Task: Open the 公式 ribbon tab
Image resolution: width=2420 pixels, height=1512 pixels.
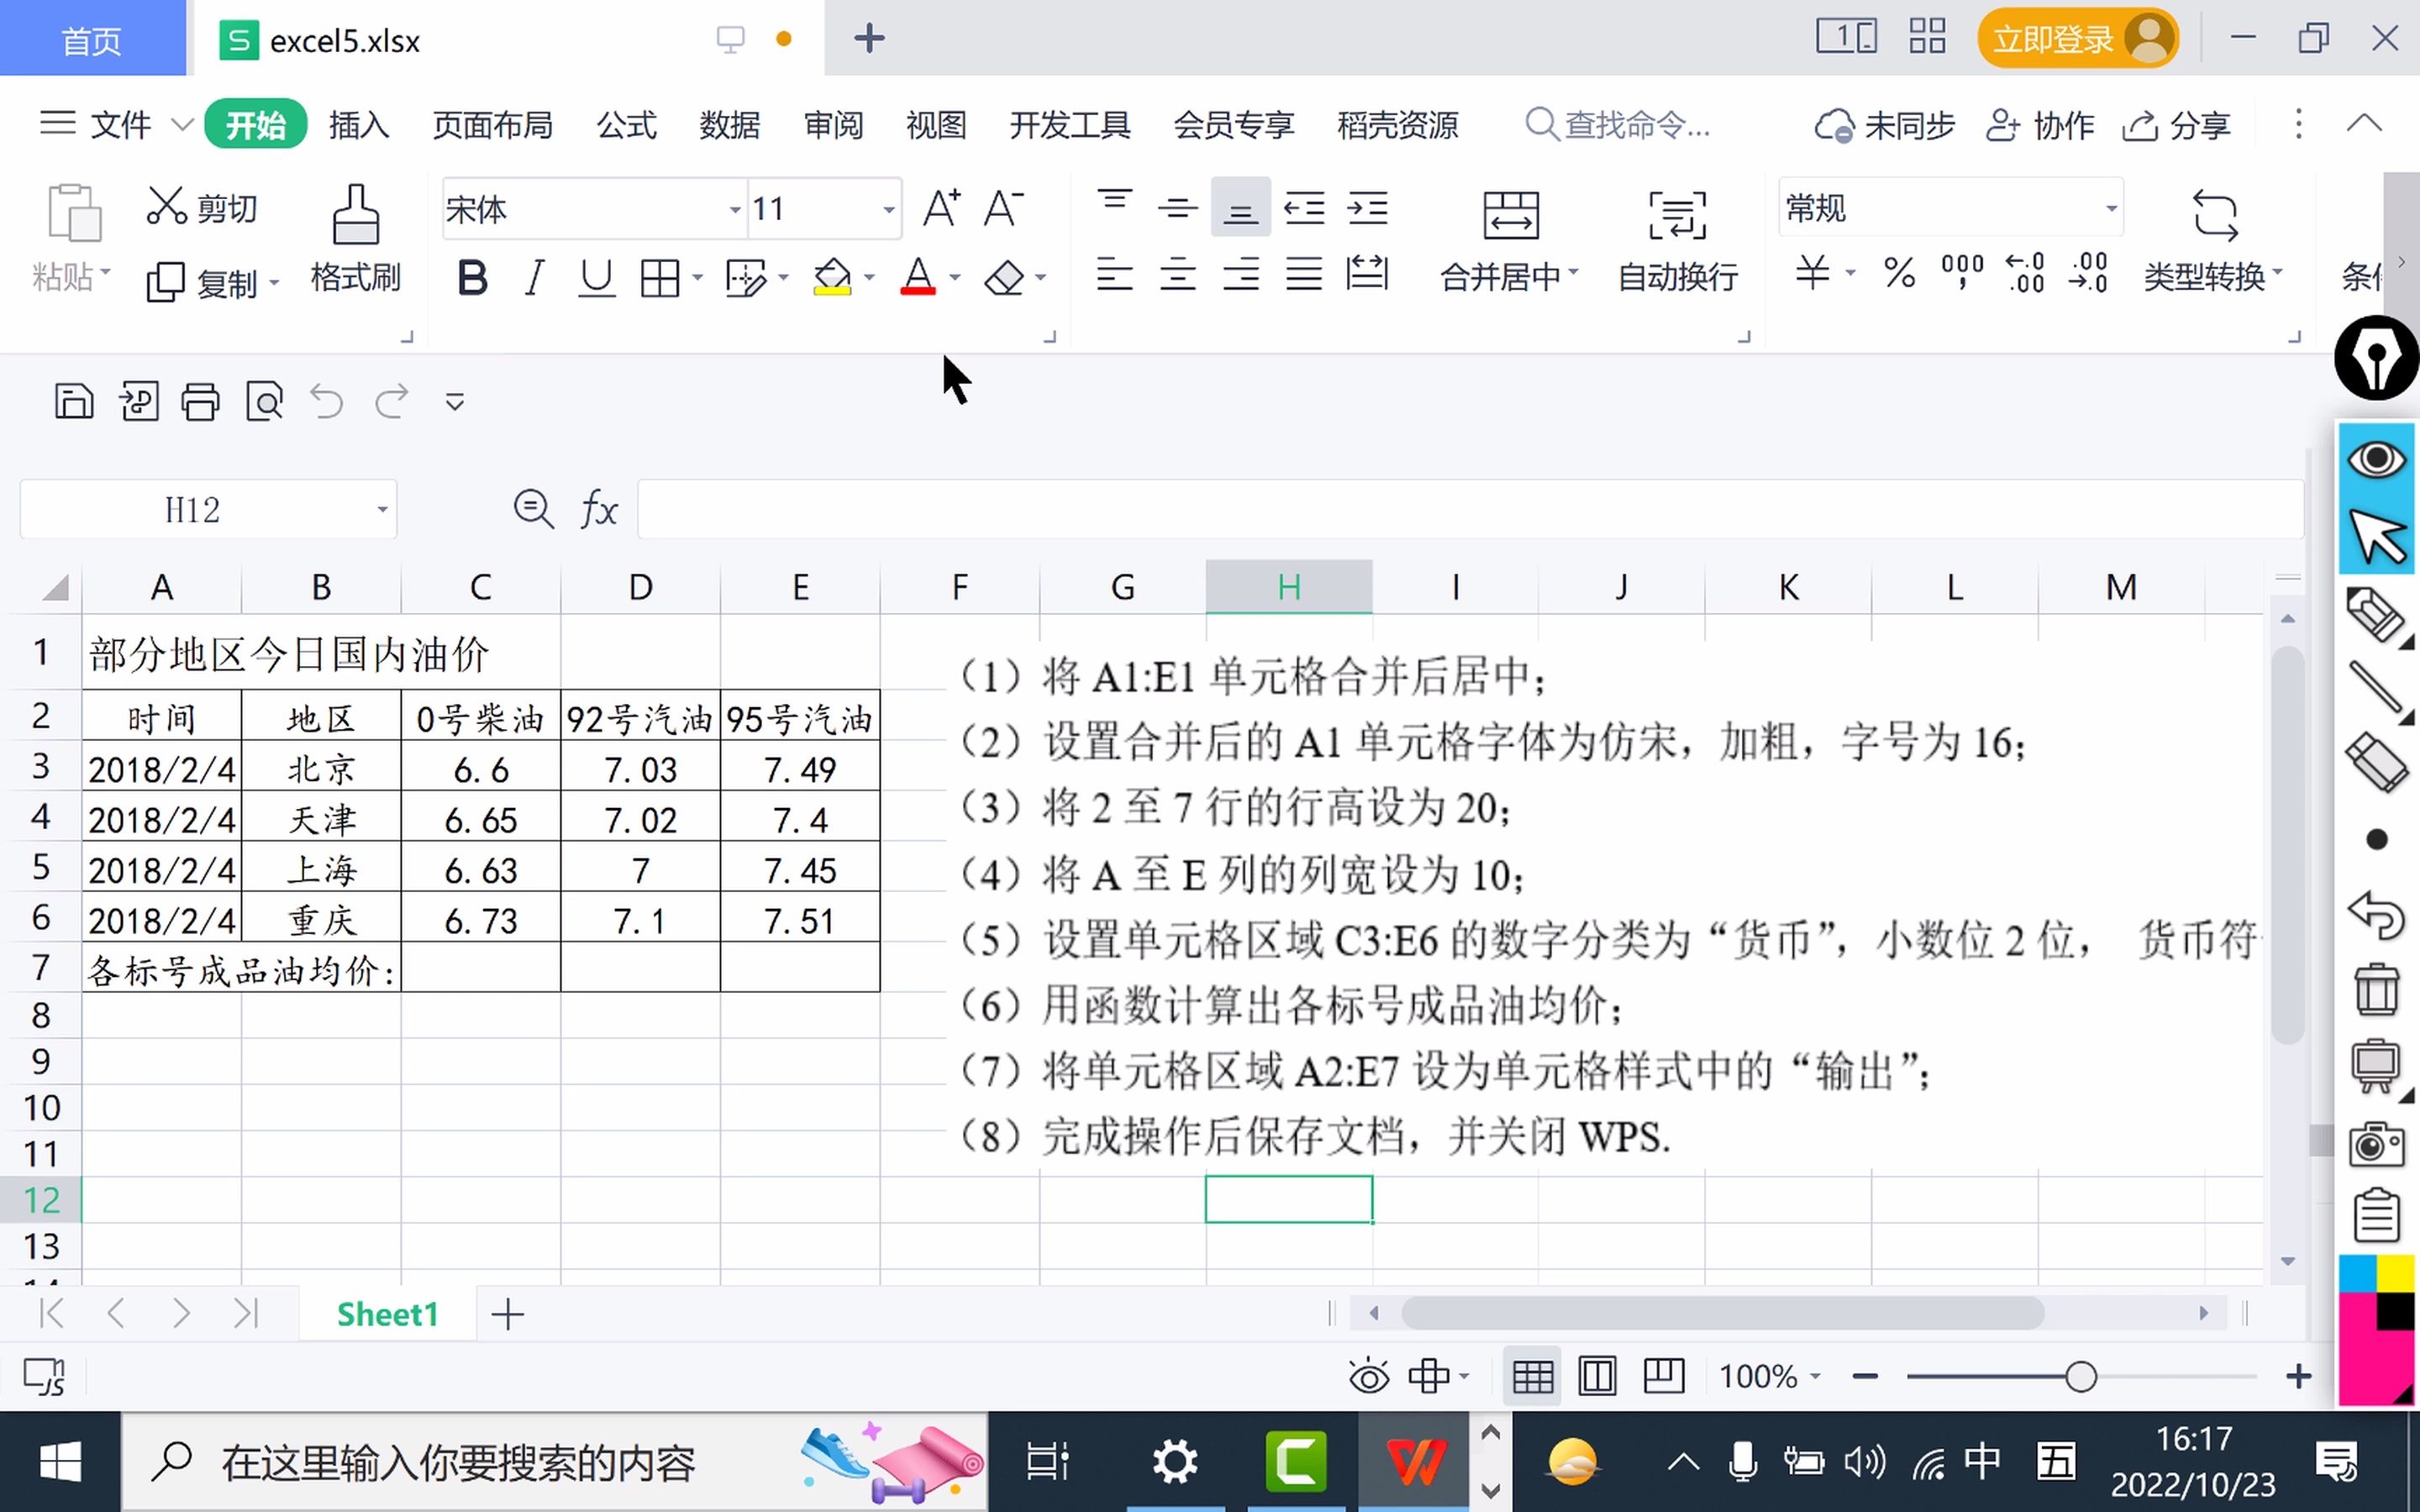Action: point(626,125)
